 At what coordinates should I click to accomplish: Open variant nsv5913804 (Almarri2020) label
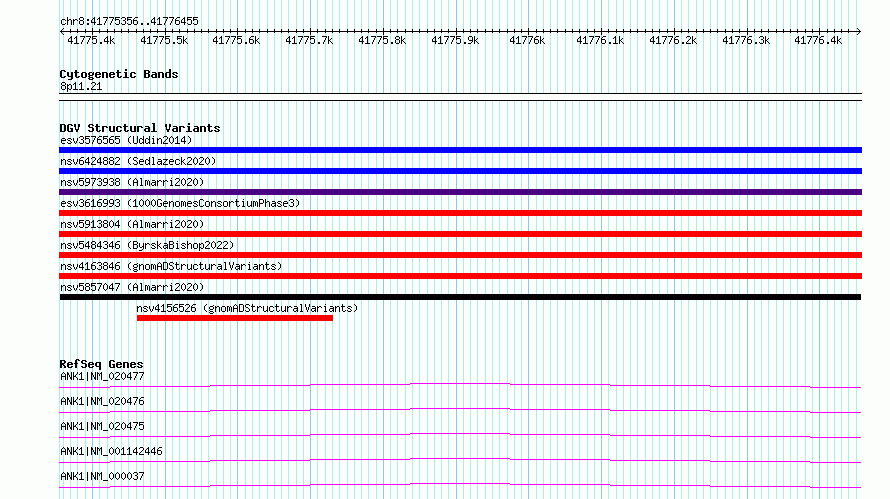[132, 224]
